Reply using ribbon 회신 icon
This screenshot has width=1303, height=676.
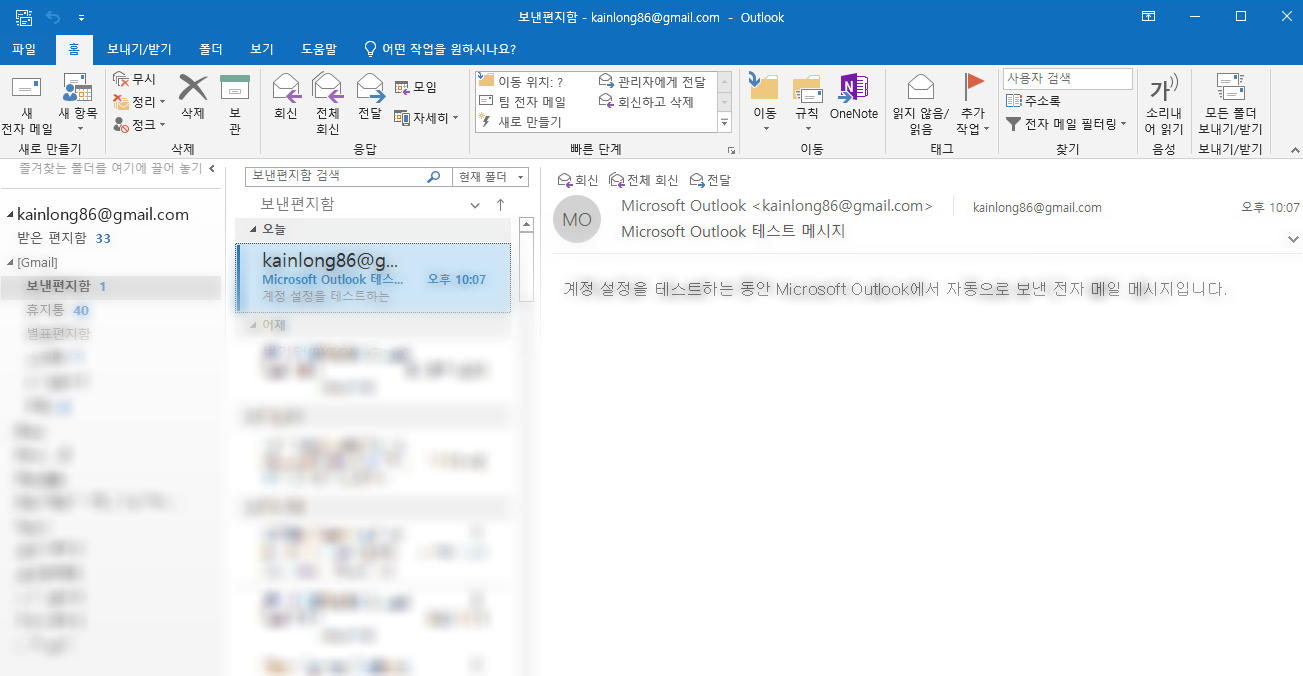click(x=286, y=98)
